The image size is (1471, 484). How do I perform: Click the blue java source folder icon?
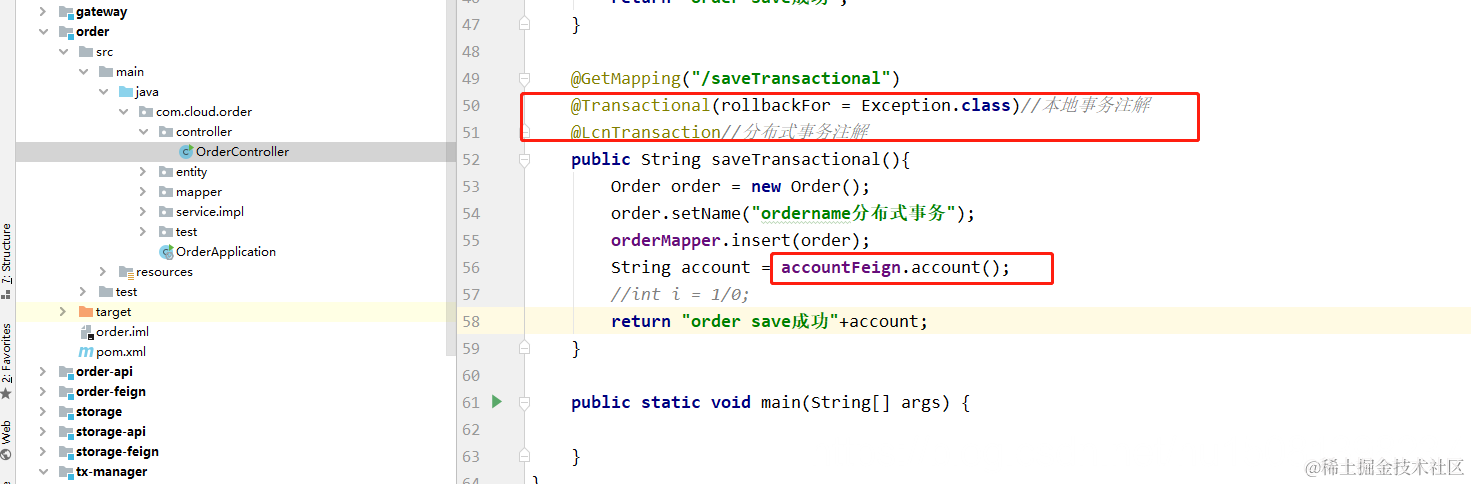(126, 92)
